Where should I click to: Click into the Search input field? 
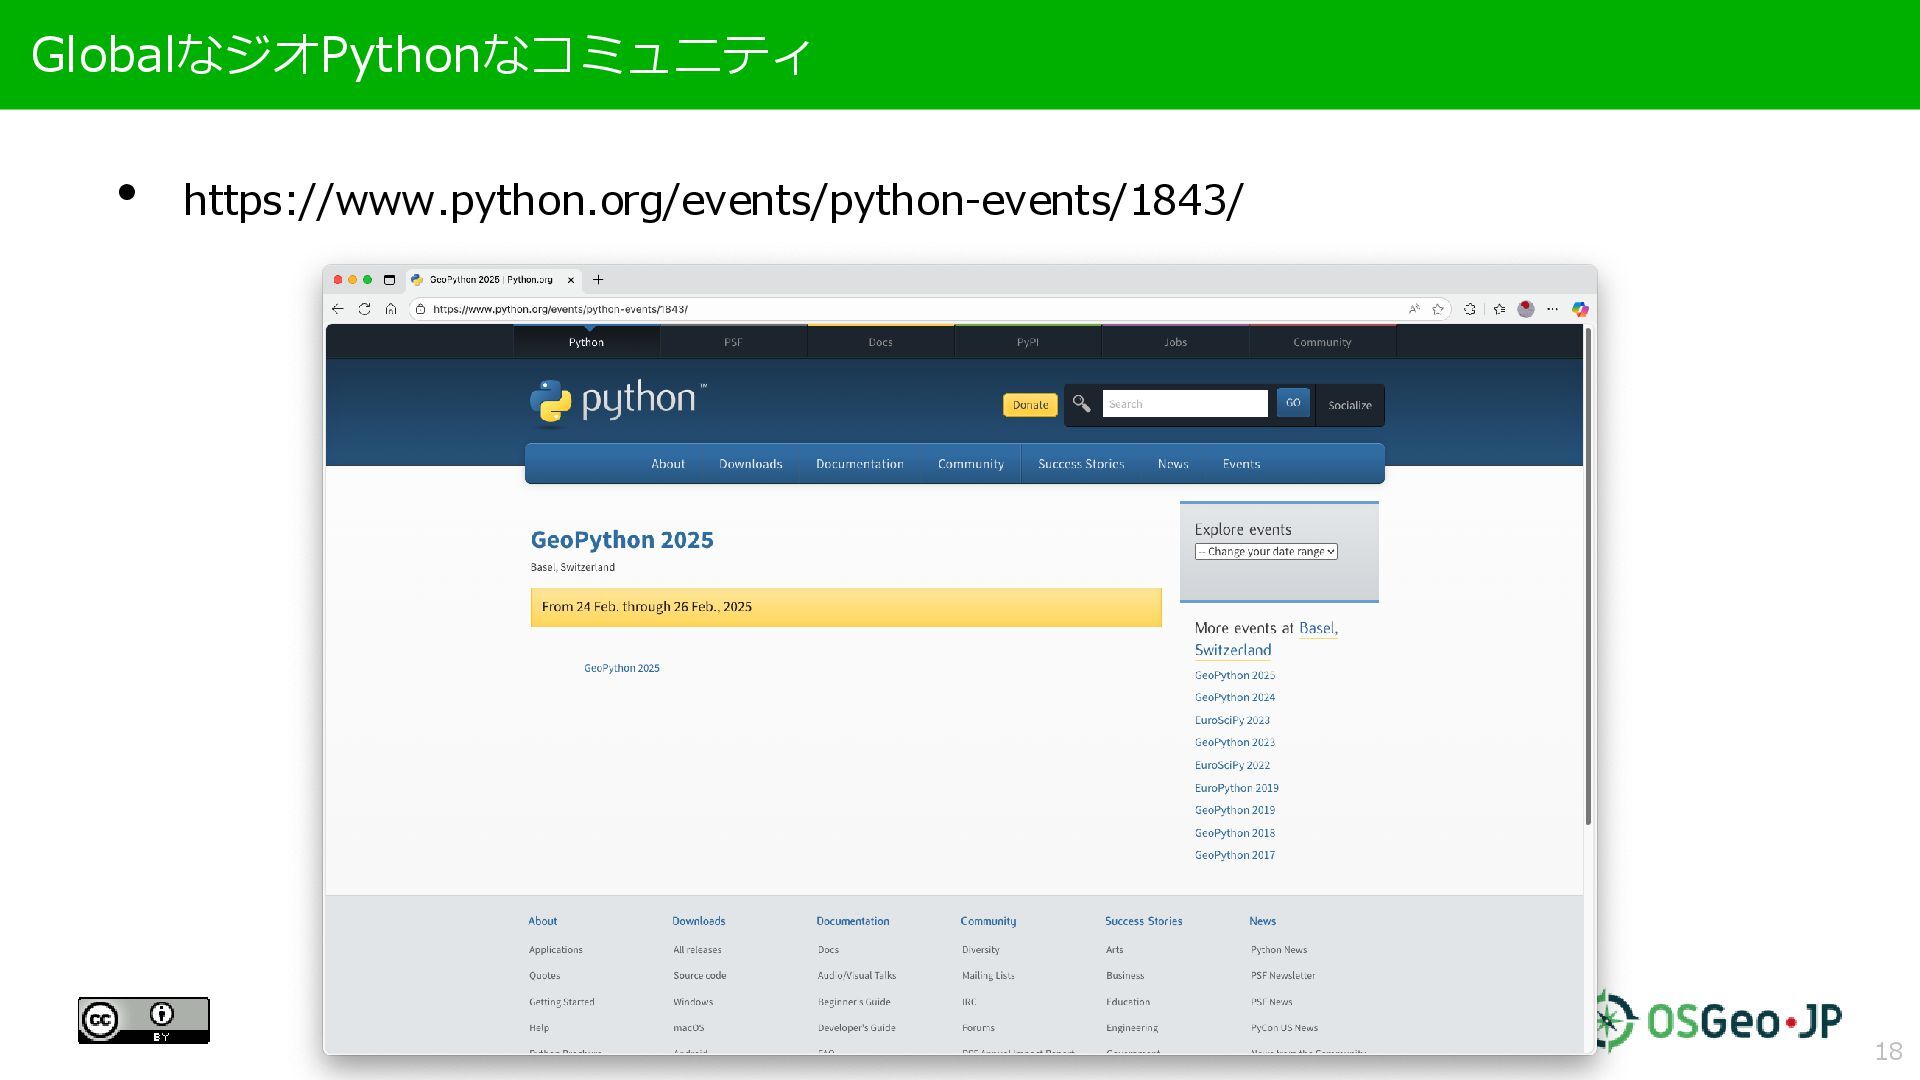pos(1185,404)
